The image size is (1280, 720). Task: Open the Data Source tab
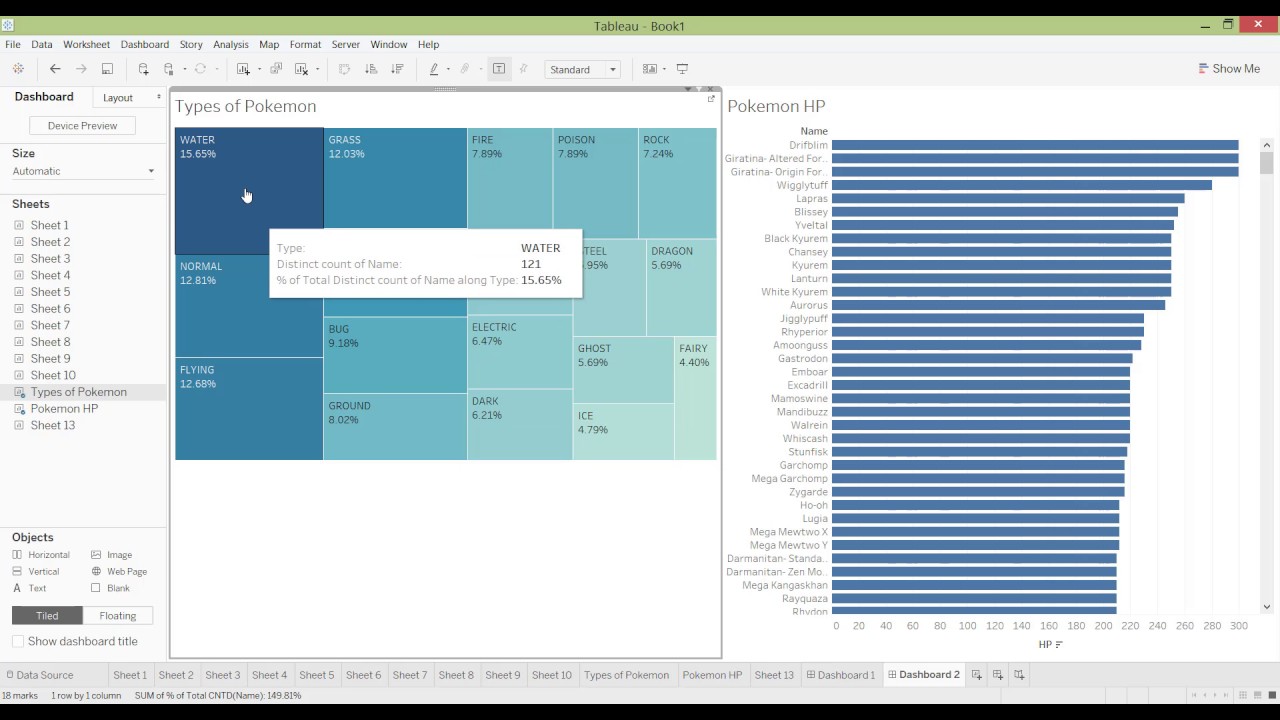40,675
